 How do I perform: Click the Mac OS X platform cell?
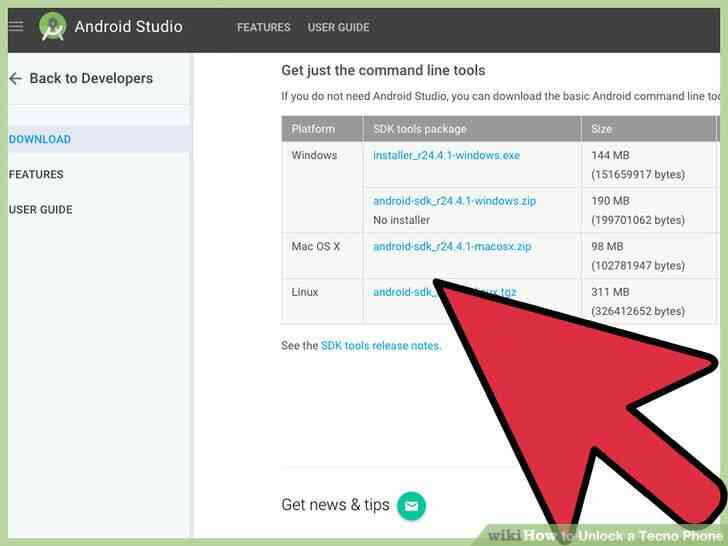click(316, 247)
